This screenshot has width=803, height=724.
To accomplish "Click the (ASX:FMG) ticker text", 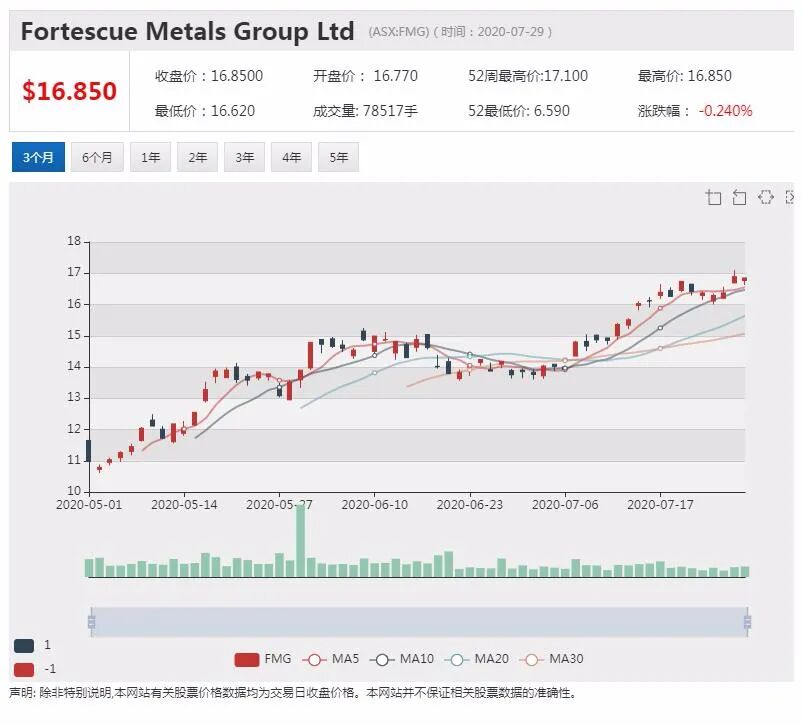I will (398, 32).
